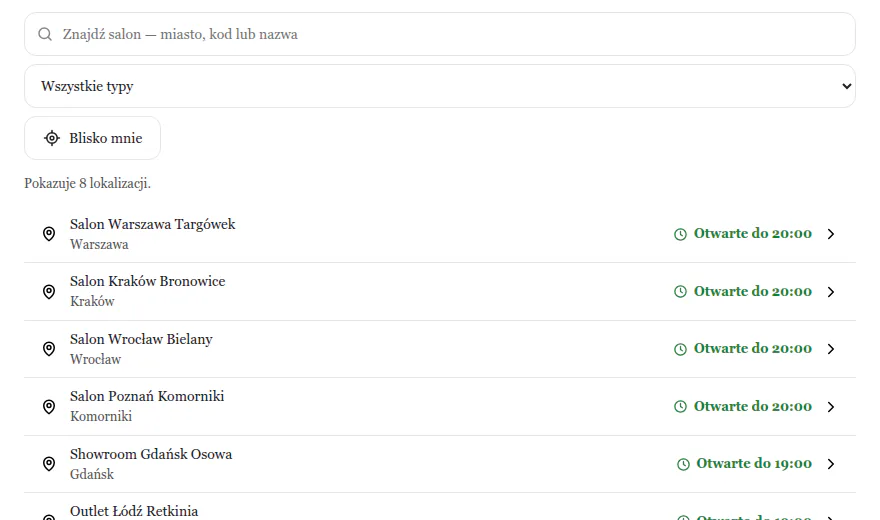Click the crosshair location icon in Blisko mnie

52,138
